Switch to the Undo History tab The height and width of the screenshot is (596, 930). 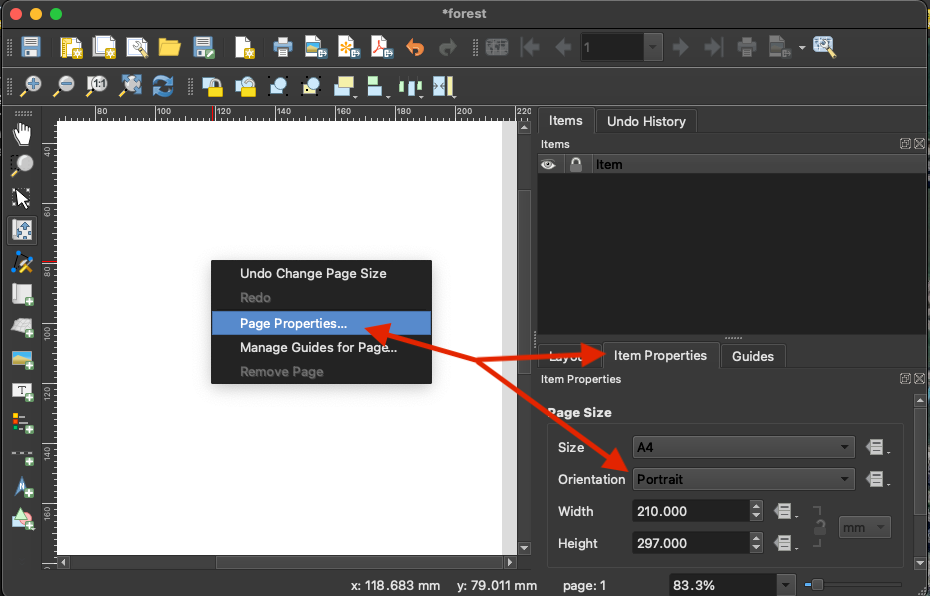point(646,121)
